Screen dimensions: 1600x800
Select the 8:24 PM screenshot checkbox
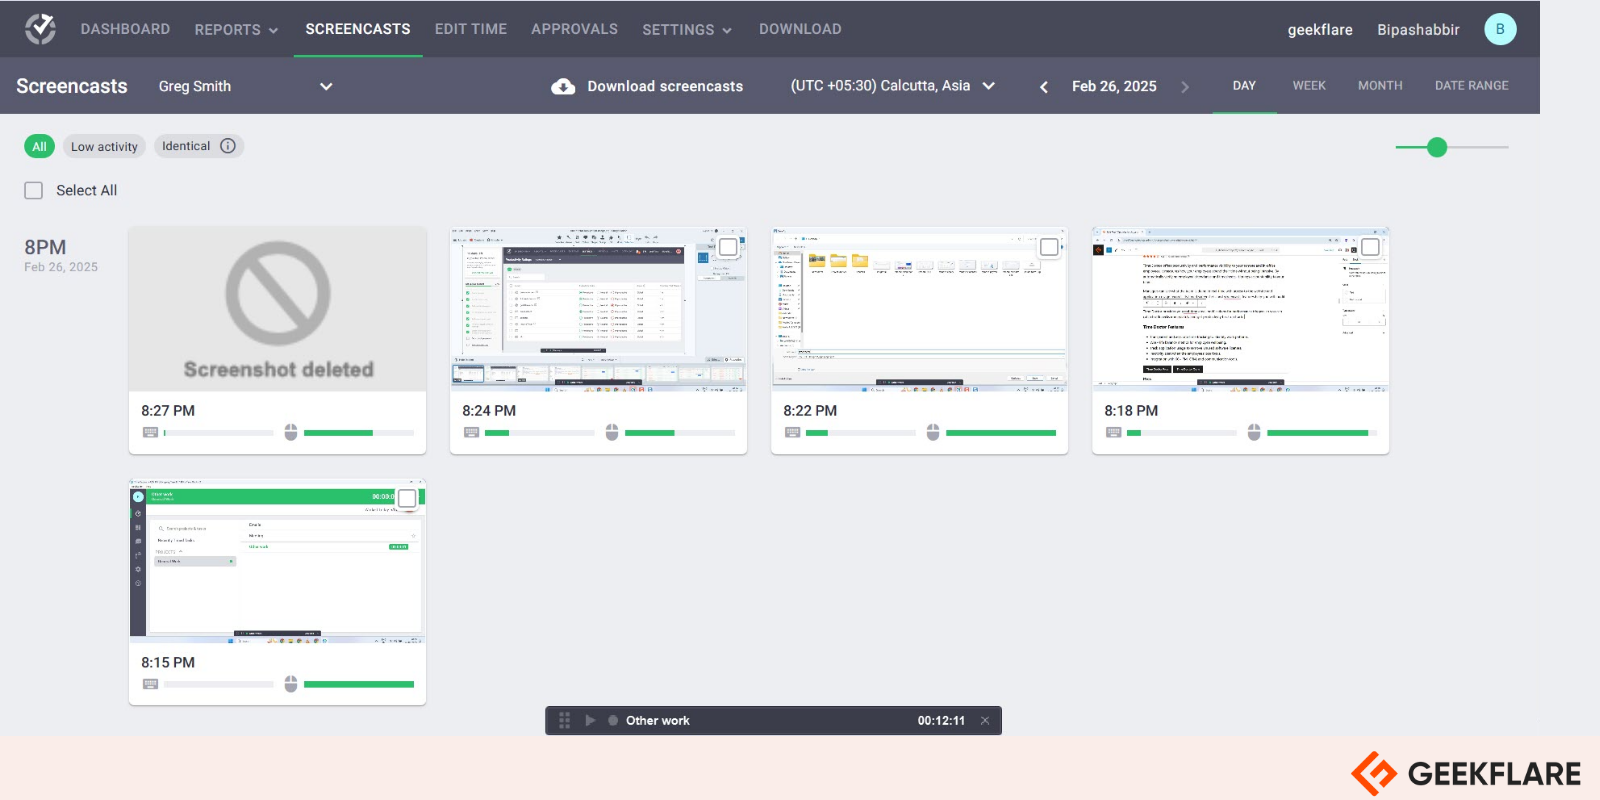(729, 246)
